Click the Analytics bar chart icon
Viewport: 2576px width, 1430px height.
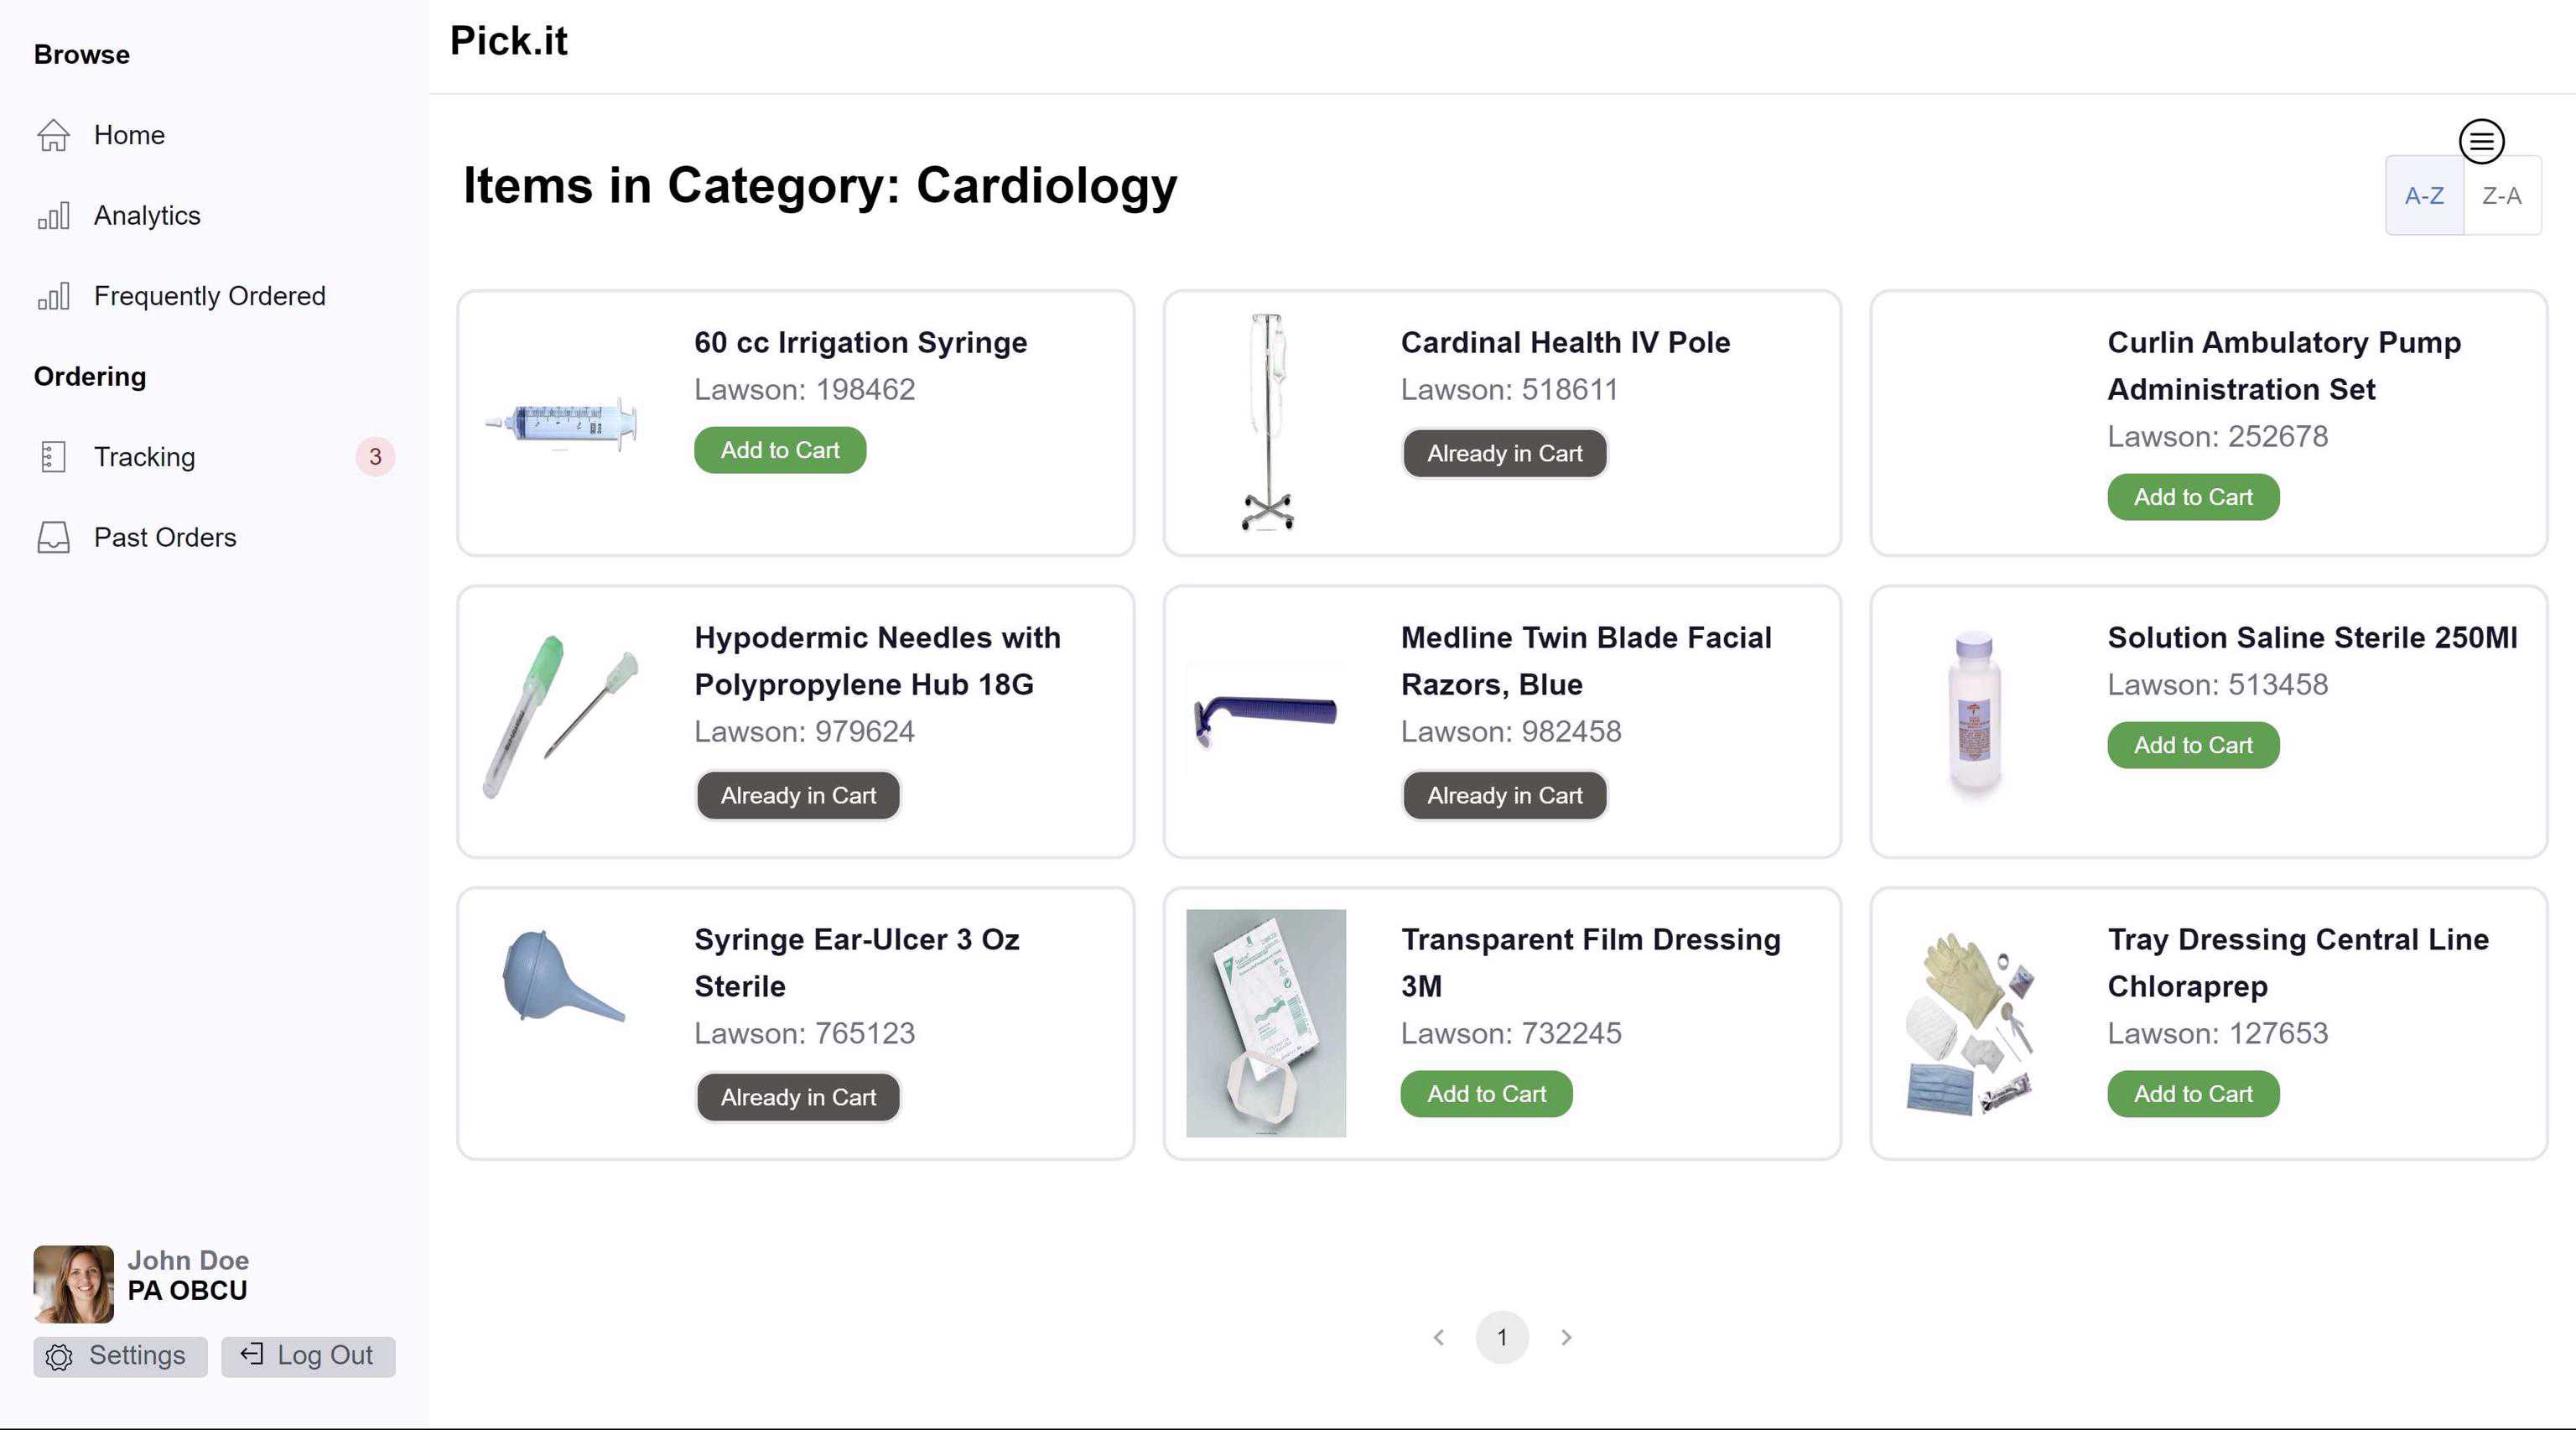[53, 215]
